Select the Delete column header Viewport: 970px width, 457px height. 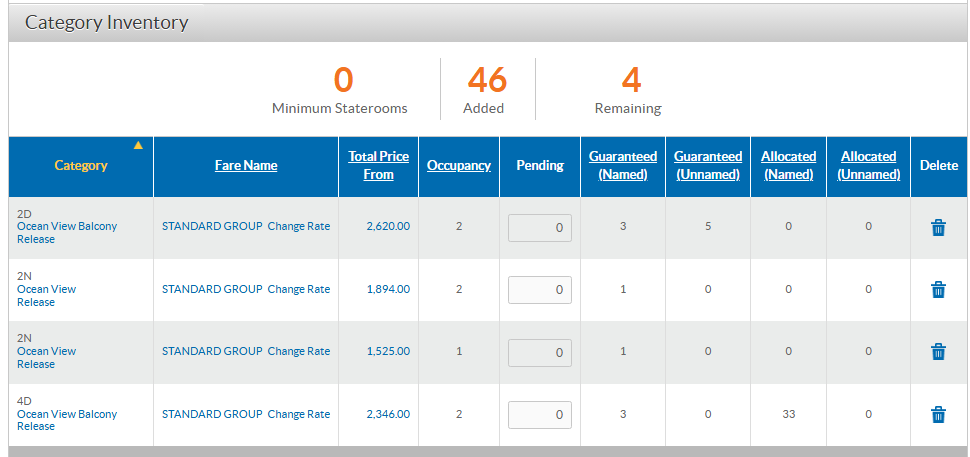click(x=938, y=165)
